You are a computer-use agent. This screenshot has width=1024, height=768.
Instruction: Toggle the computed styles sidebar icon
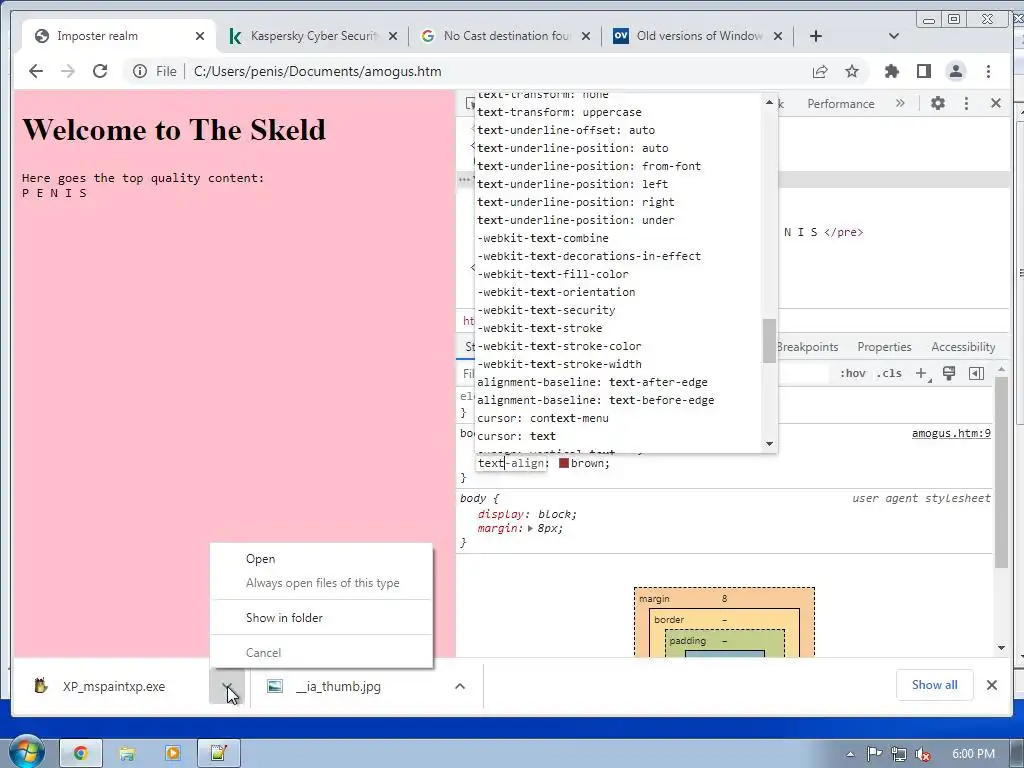point(976,374)
